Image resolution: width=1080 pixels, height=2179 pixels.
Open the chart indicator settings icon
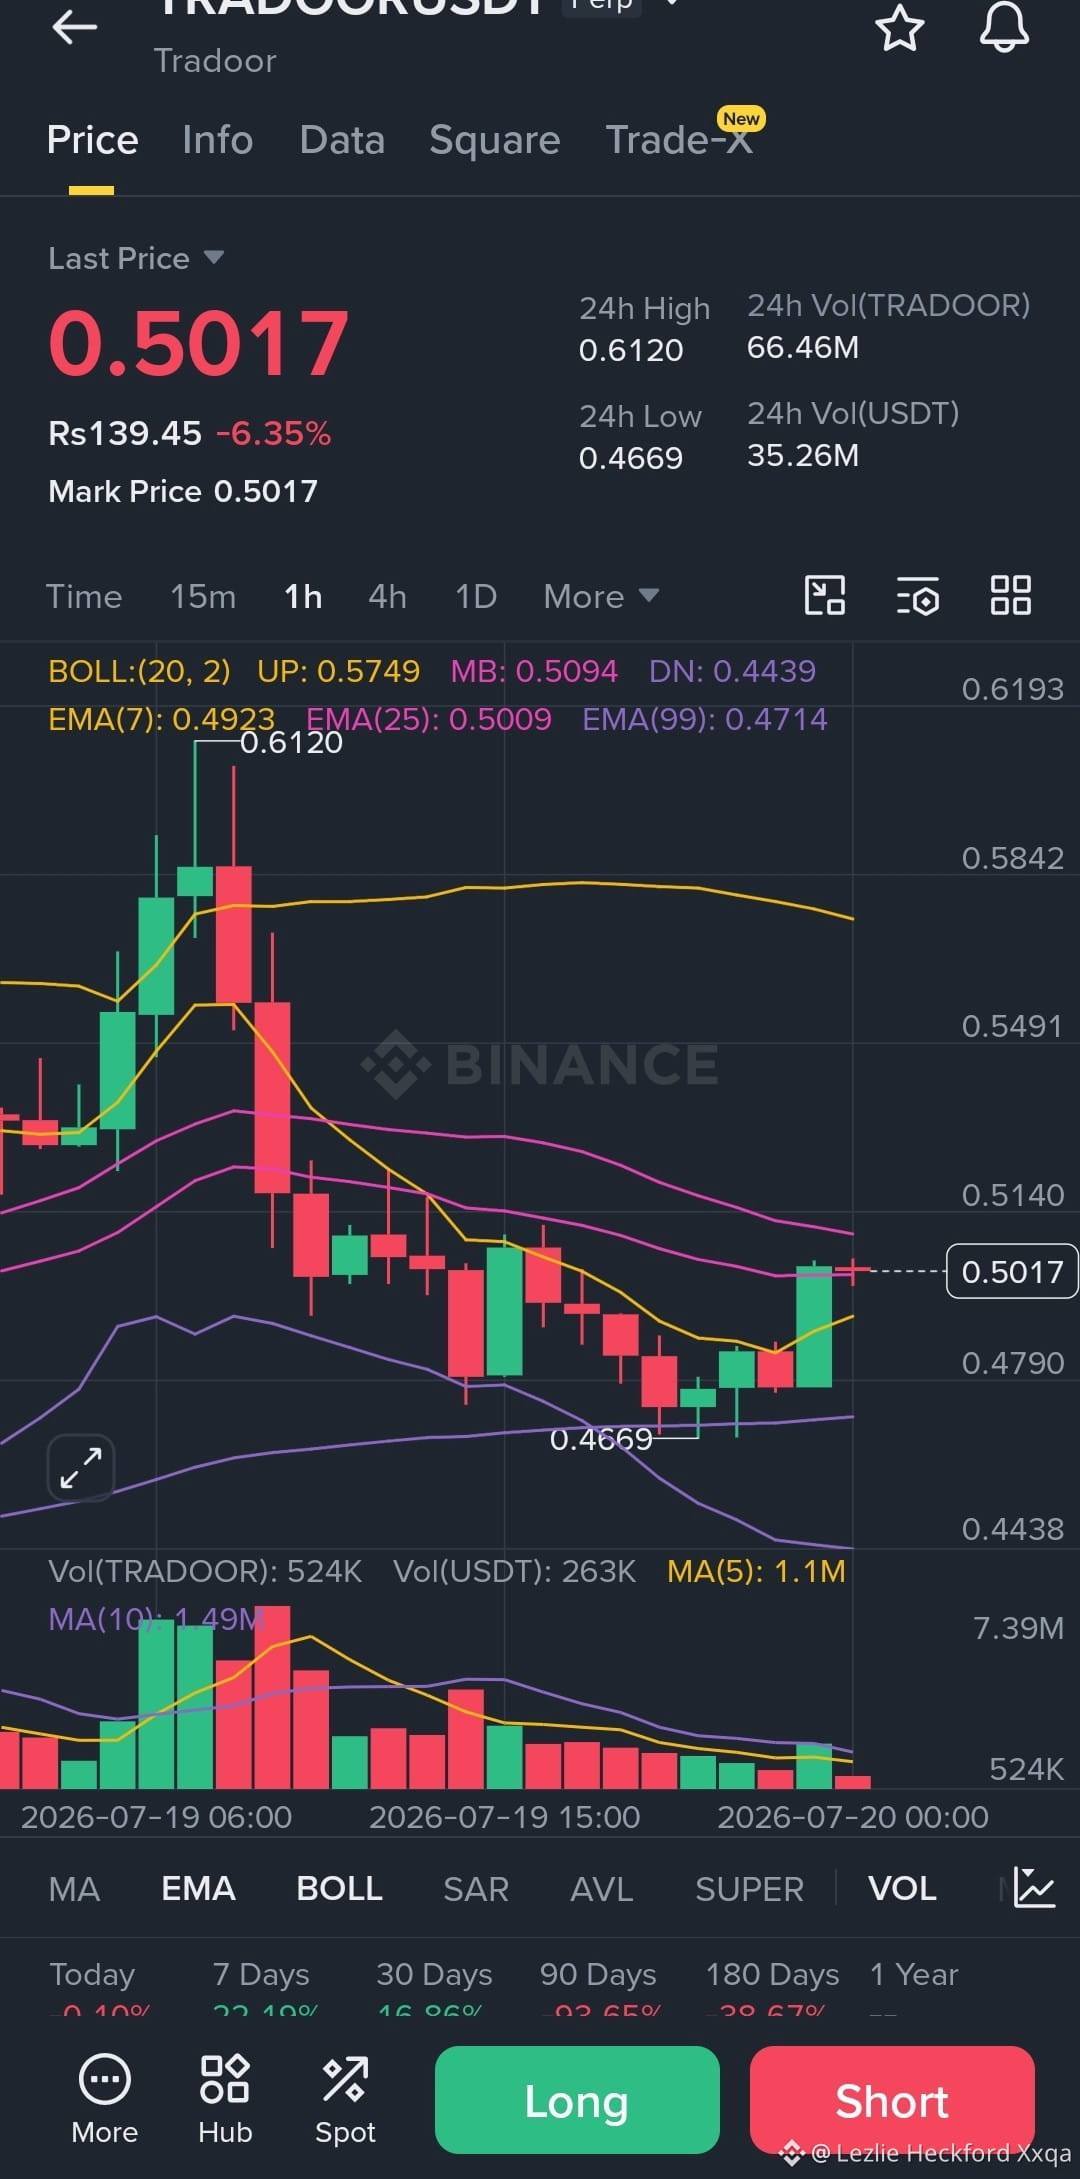tap(917, 595)
